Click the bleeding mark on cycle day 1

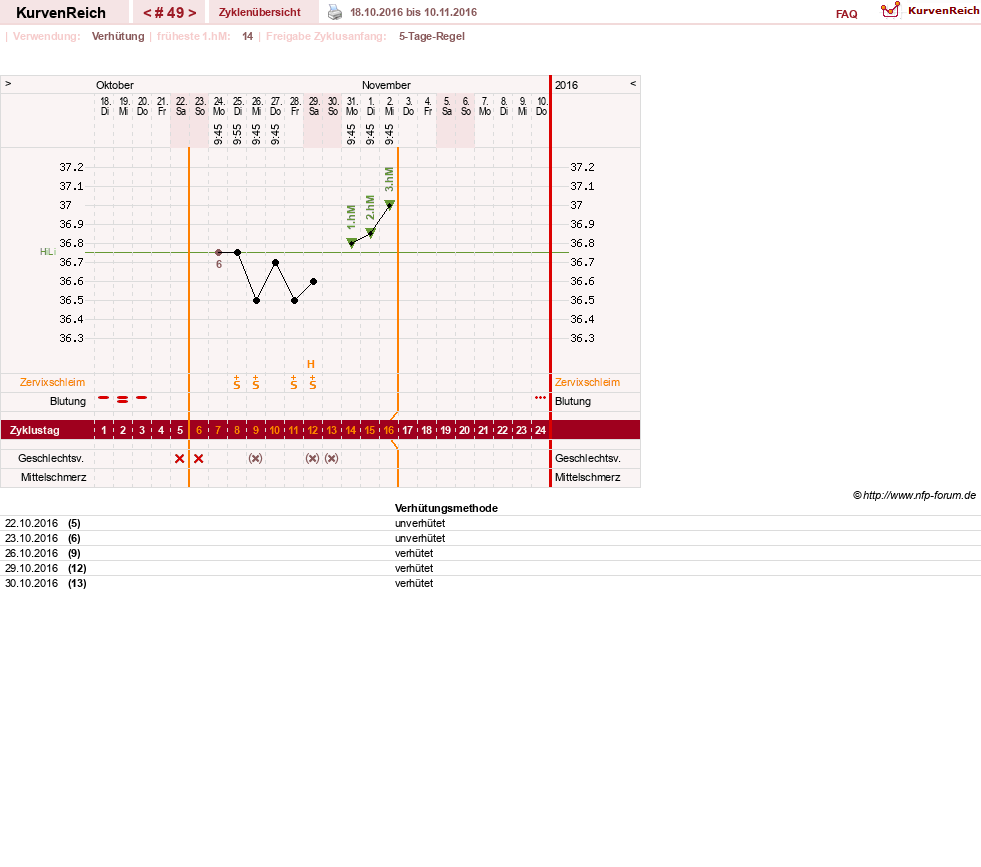104,398
